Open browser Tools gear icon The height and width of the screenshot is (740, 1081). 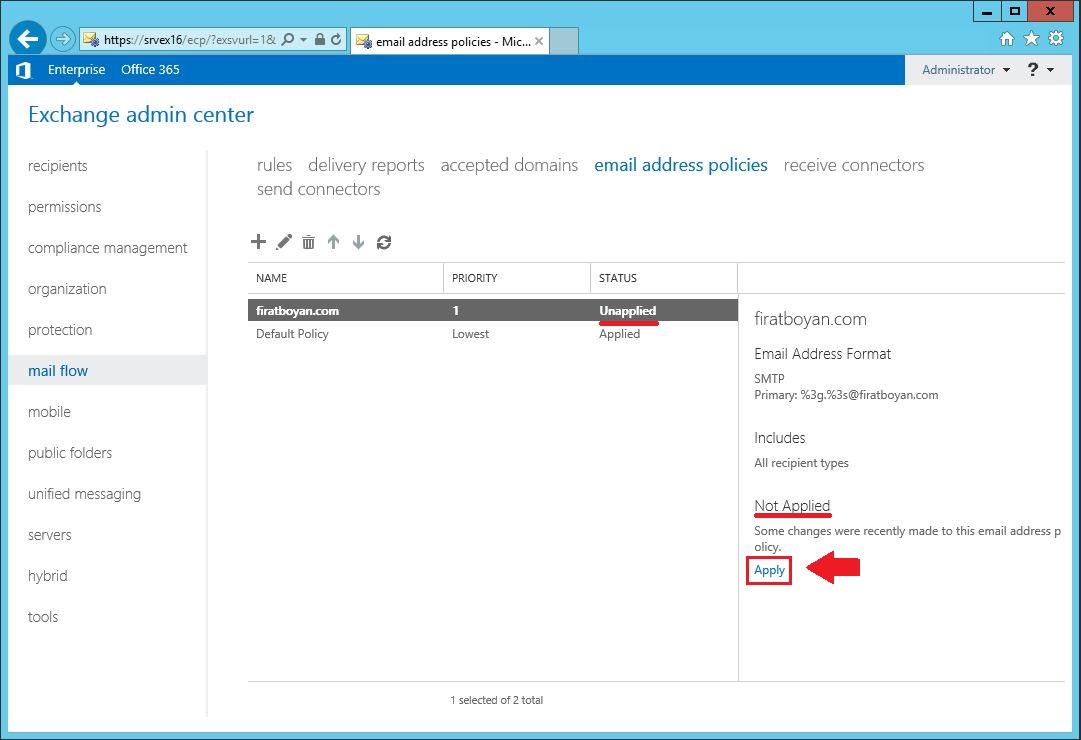[x=1055, y=39]
